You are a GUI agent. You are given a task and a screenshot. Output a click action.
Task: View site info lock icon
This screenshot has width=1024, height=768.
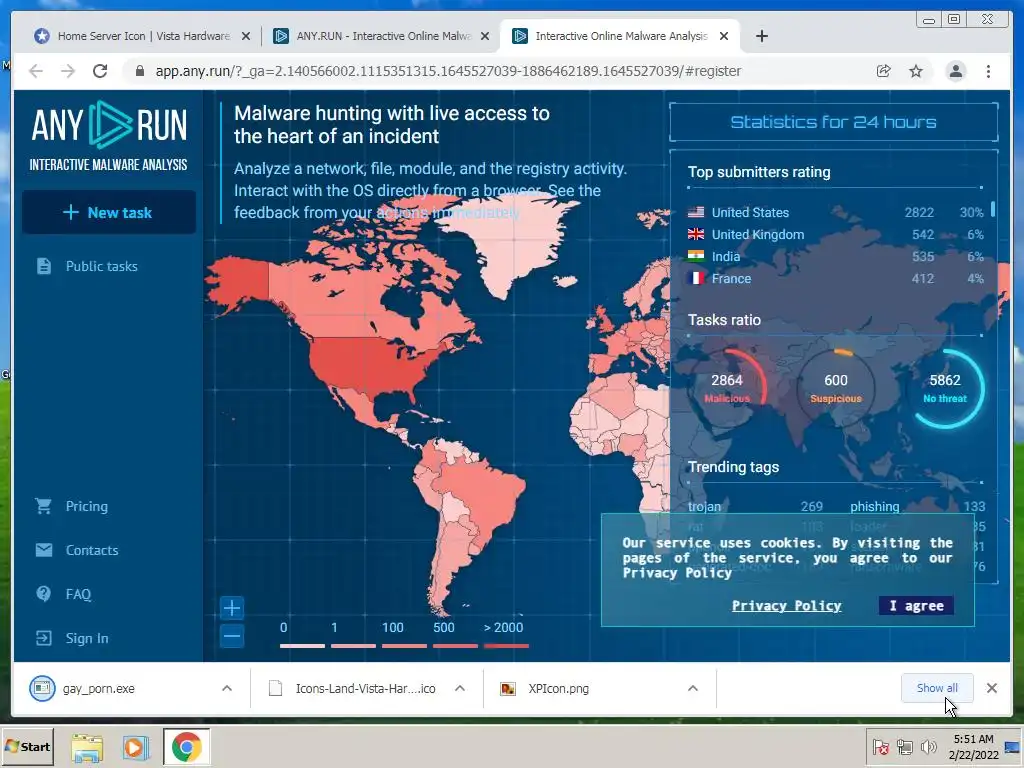click(x=140, y=71)
